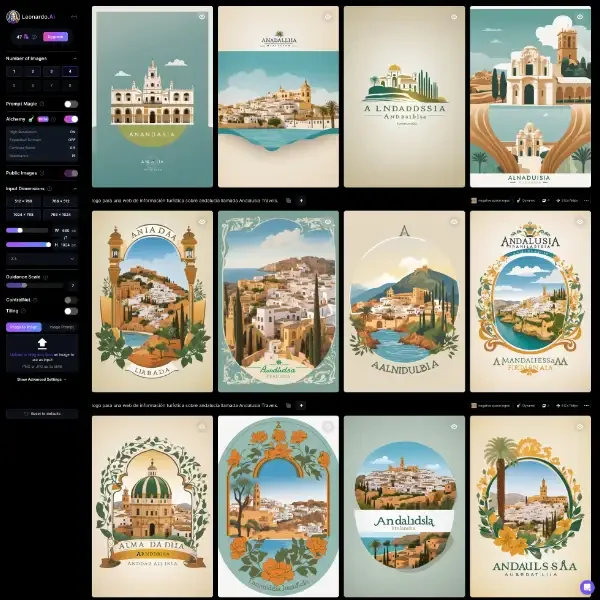Click the info icon next to Guidance Scale

coord(46,277)
